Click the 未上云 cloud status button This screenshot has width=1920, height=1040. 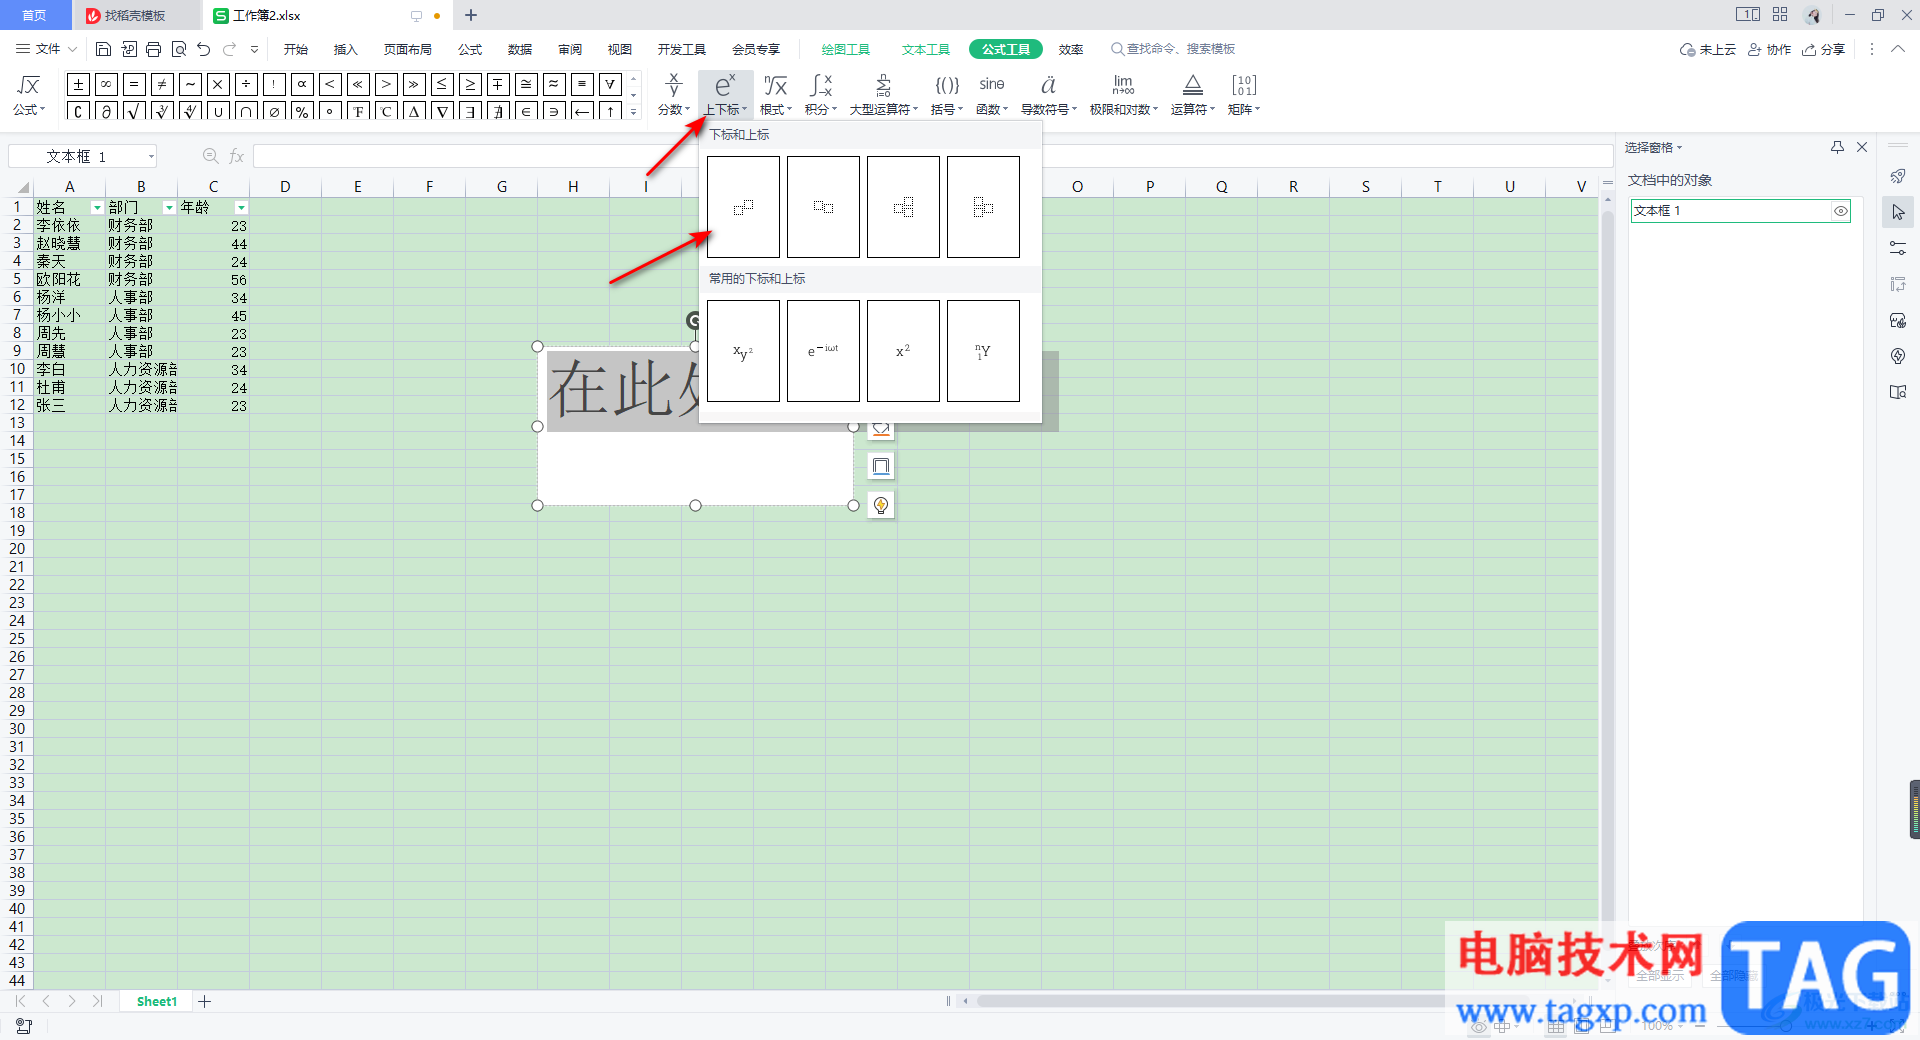point(1708,49)
